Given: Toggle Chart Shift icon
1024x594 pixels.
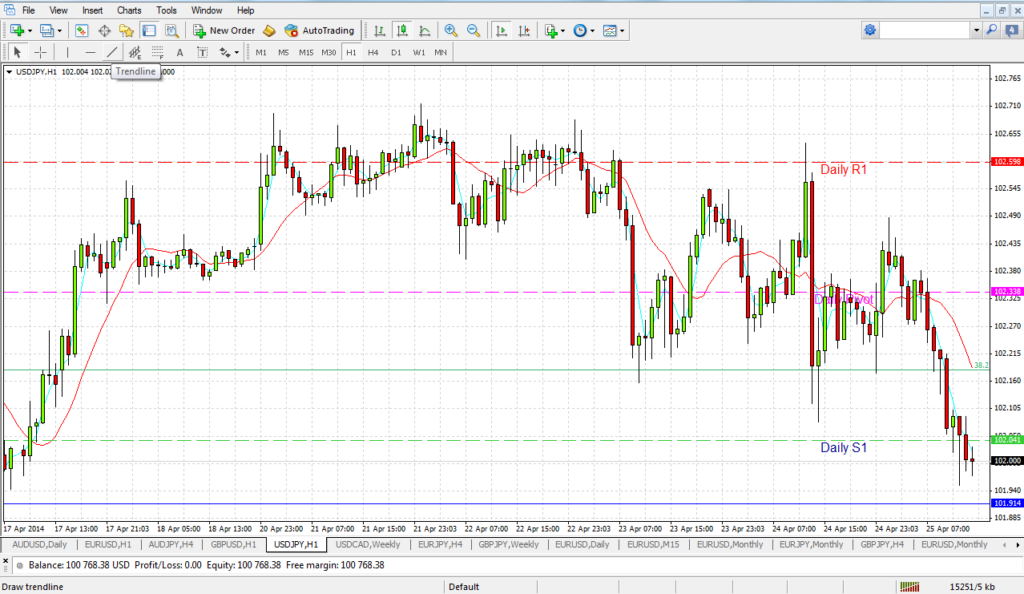Looking at the screenshot, I should pyautogui.click(x=524, y=31).
